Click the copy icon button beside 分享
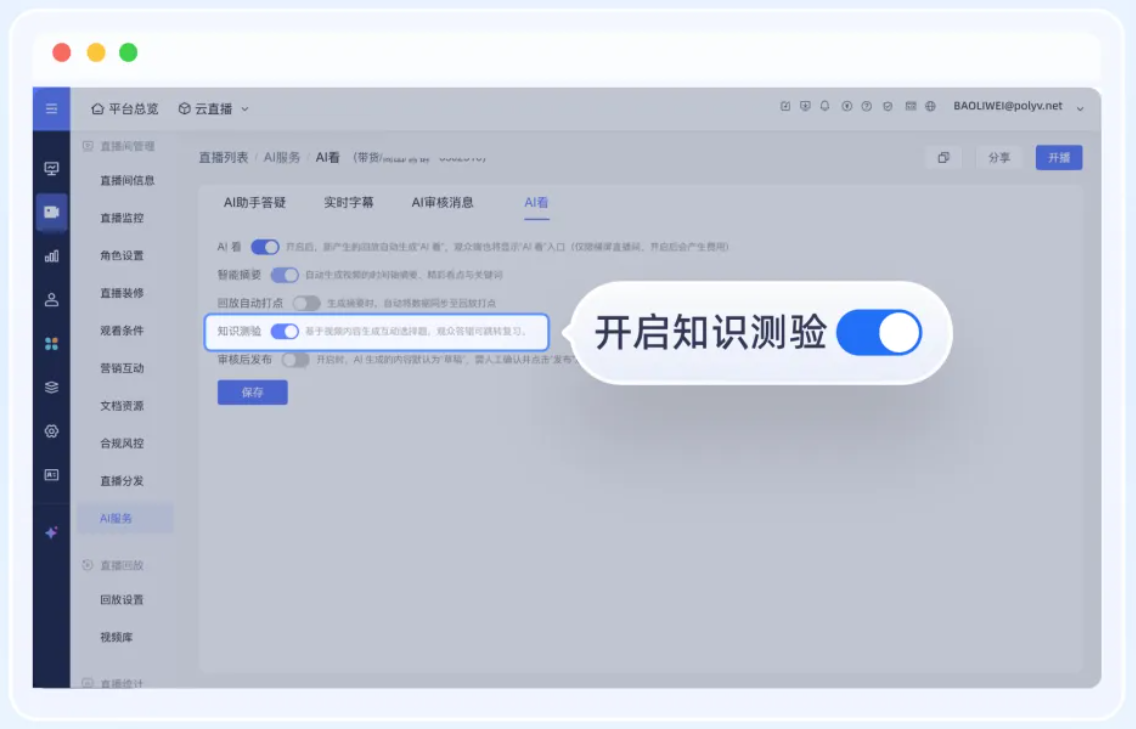1136x729 pixels. pyautogui.click(x=943, y=158)
